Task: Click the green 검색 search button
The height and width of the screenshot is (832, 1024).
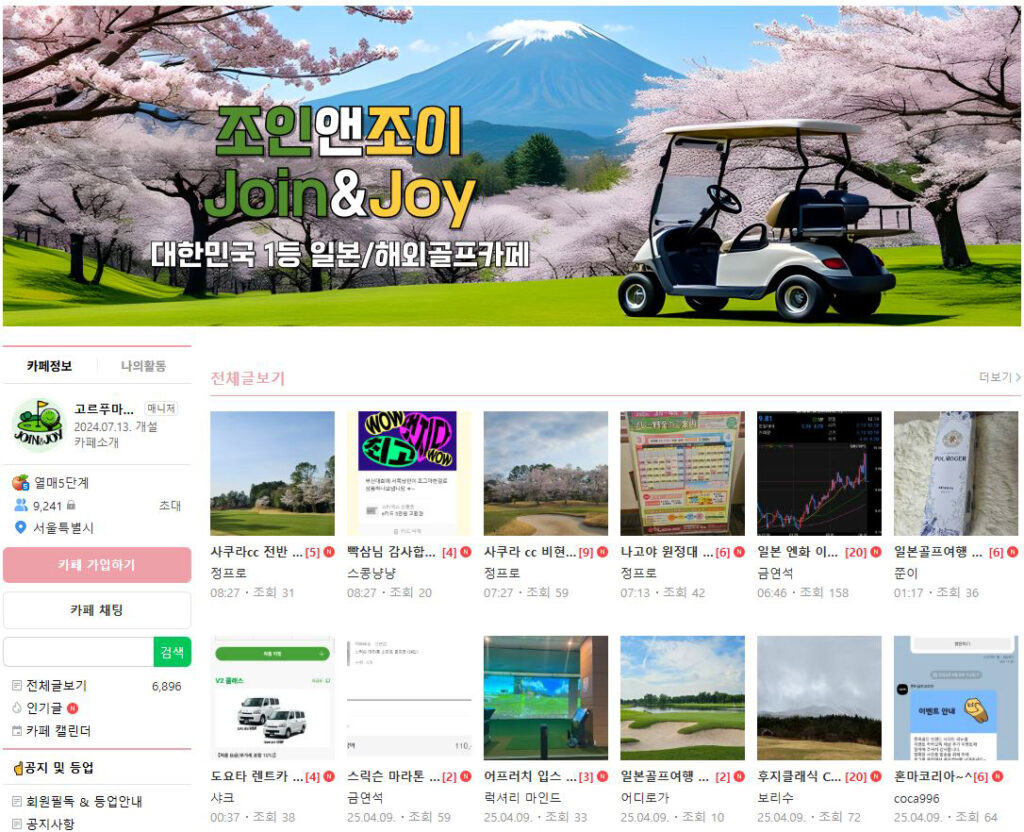Action: (172, 652)
